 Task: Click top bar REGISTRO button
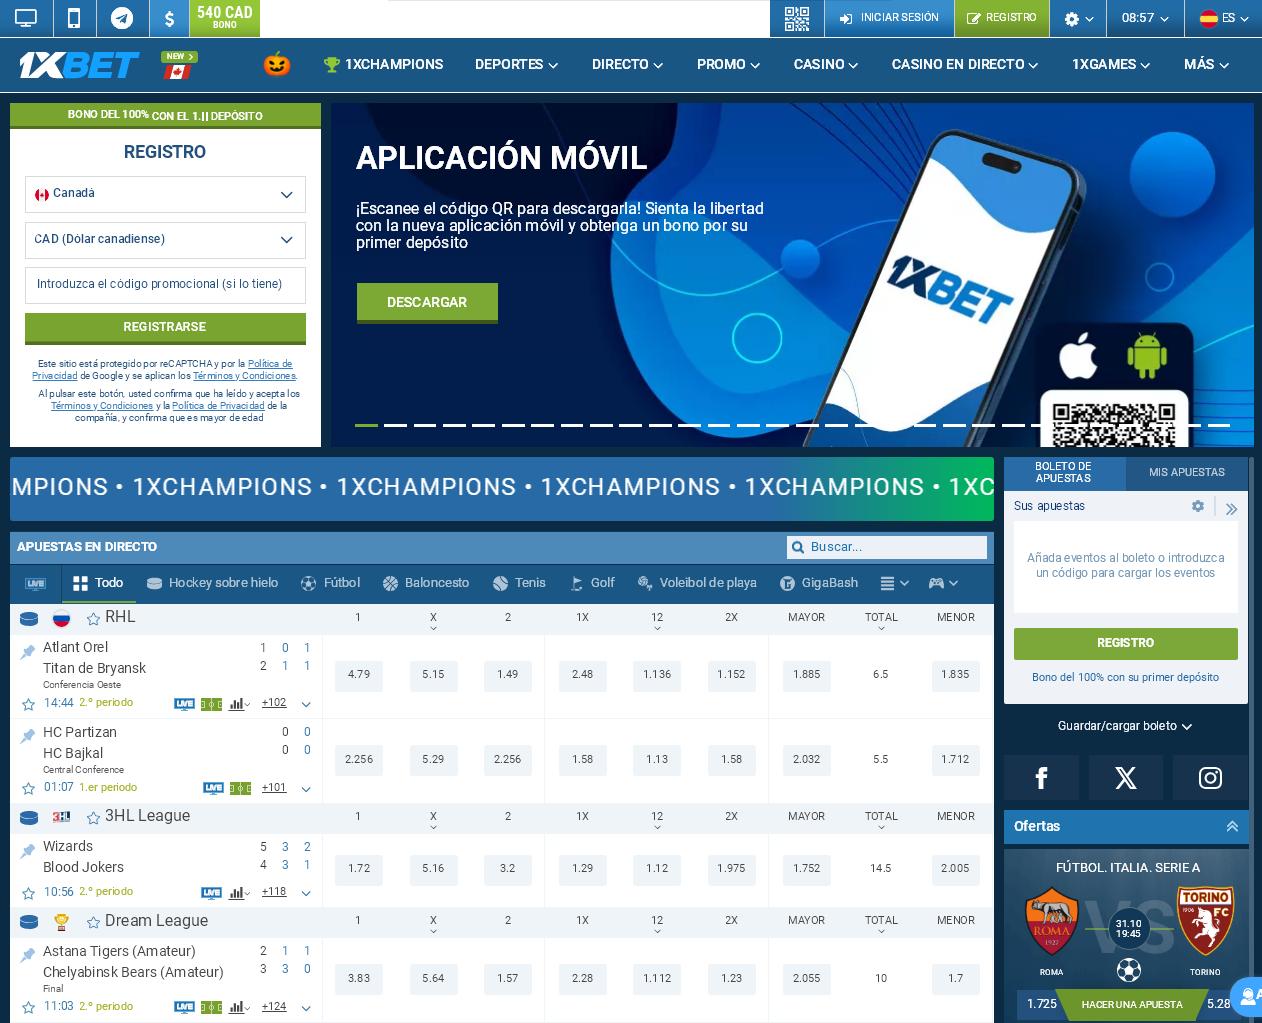(1001, 18)
